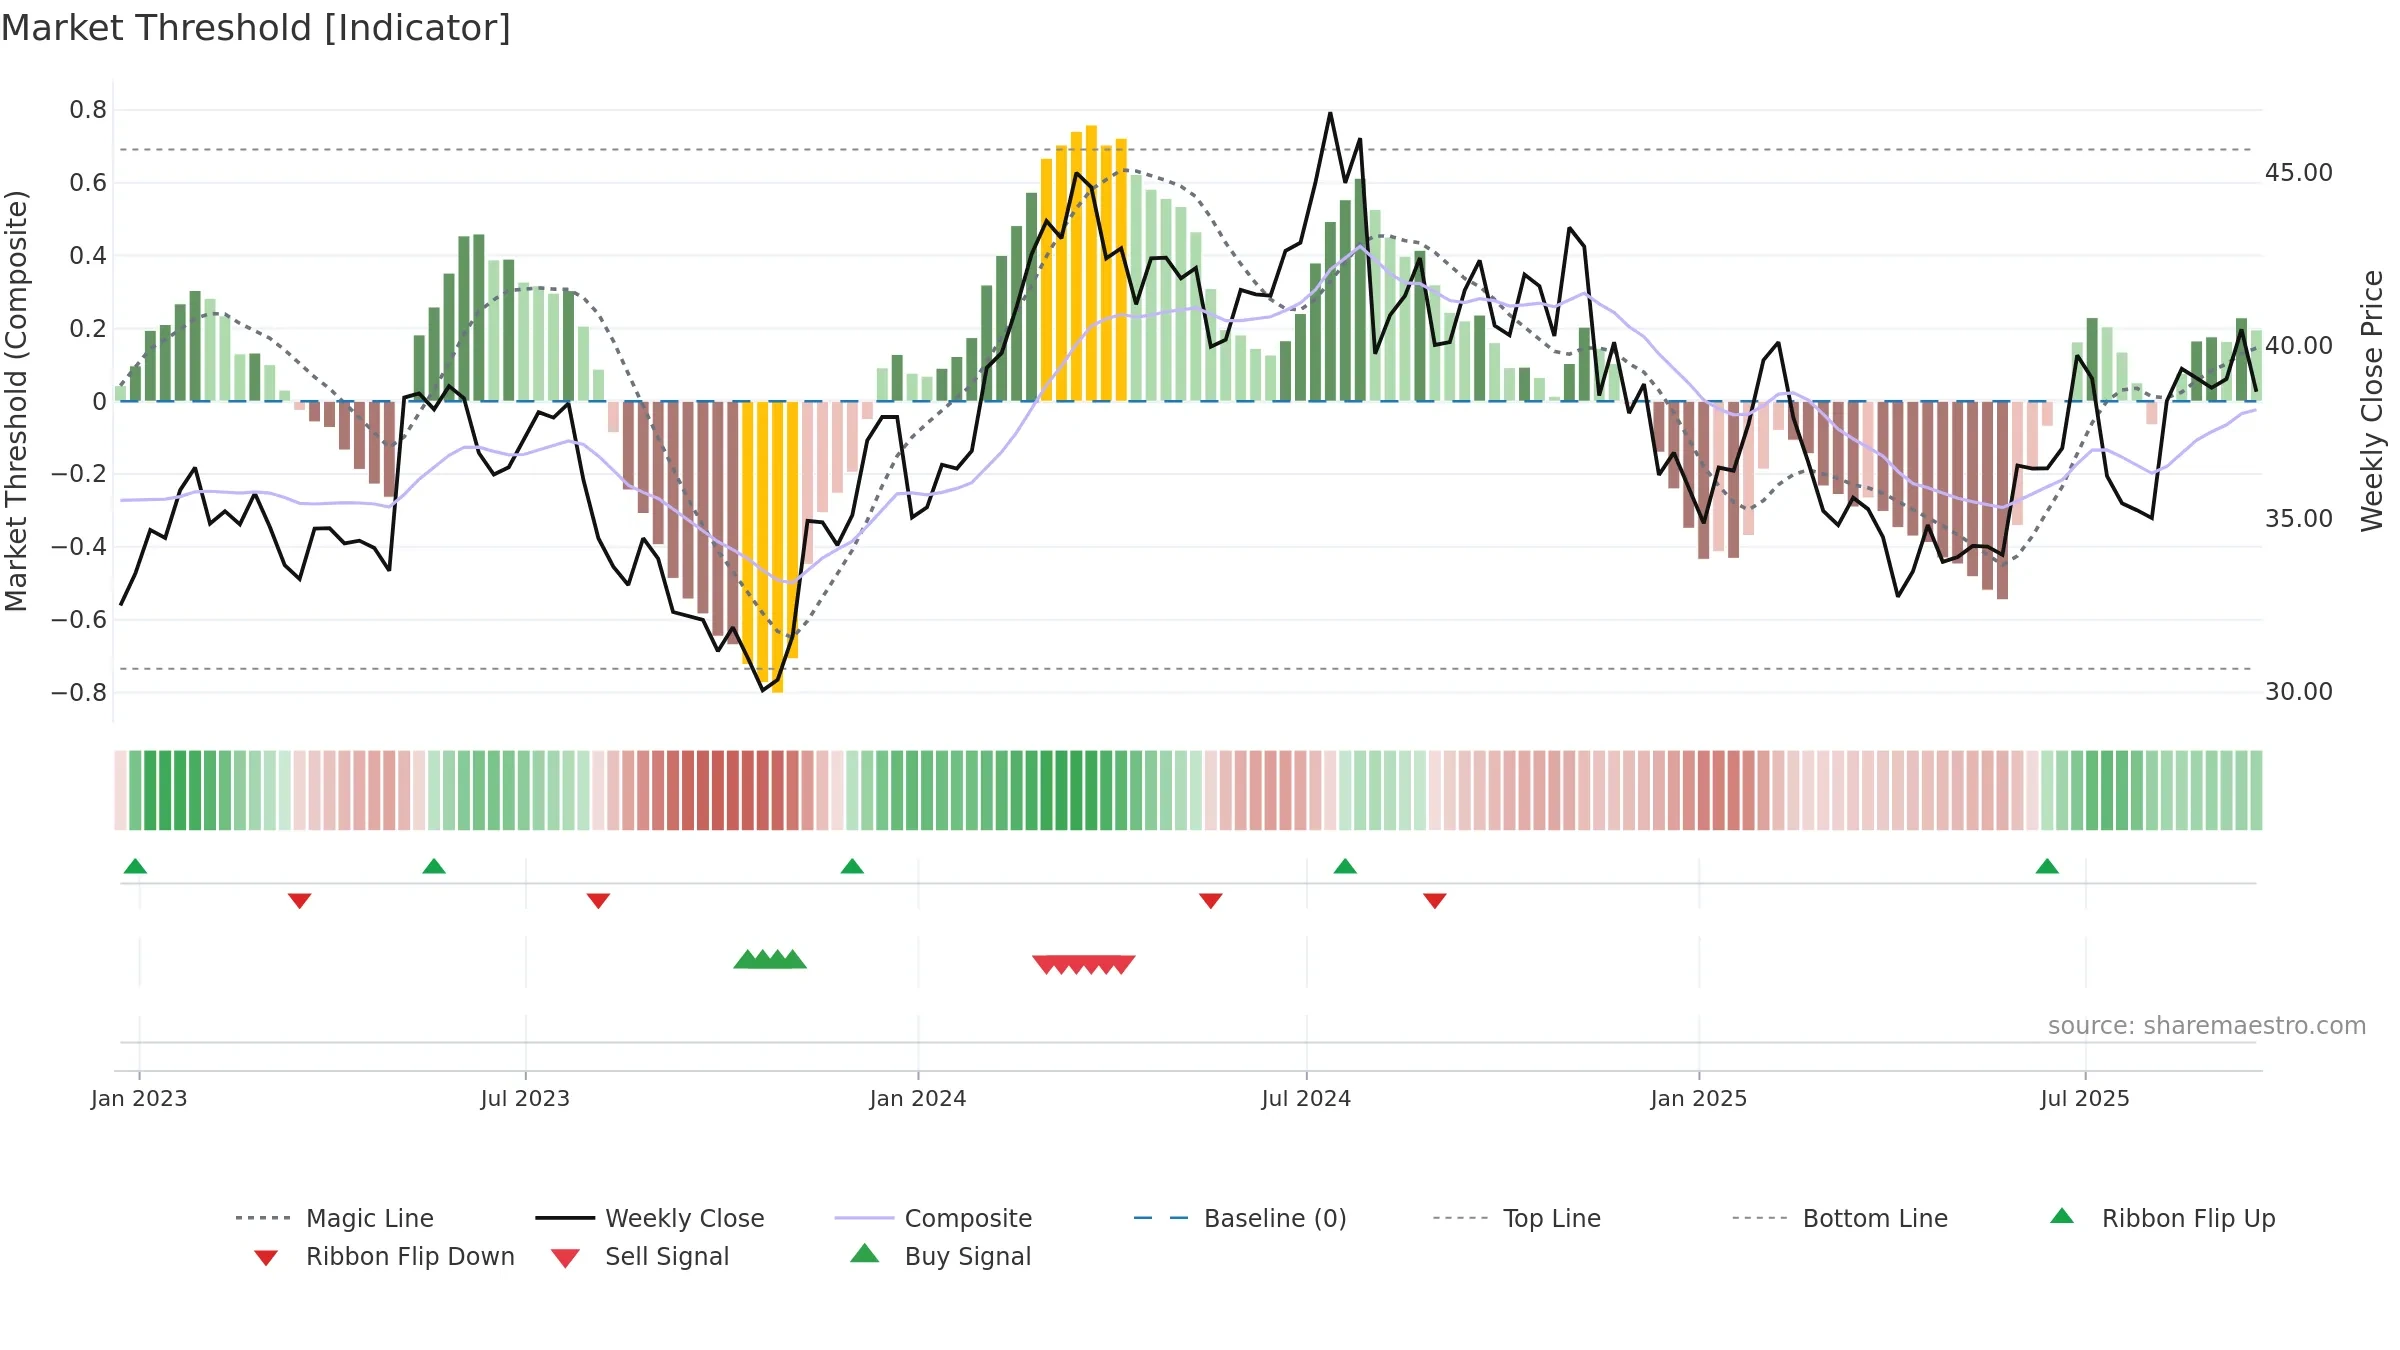Click the ribbon flip up marker before Jul 2025
2400x1350 pixels.
pos(2047,866)
